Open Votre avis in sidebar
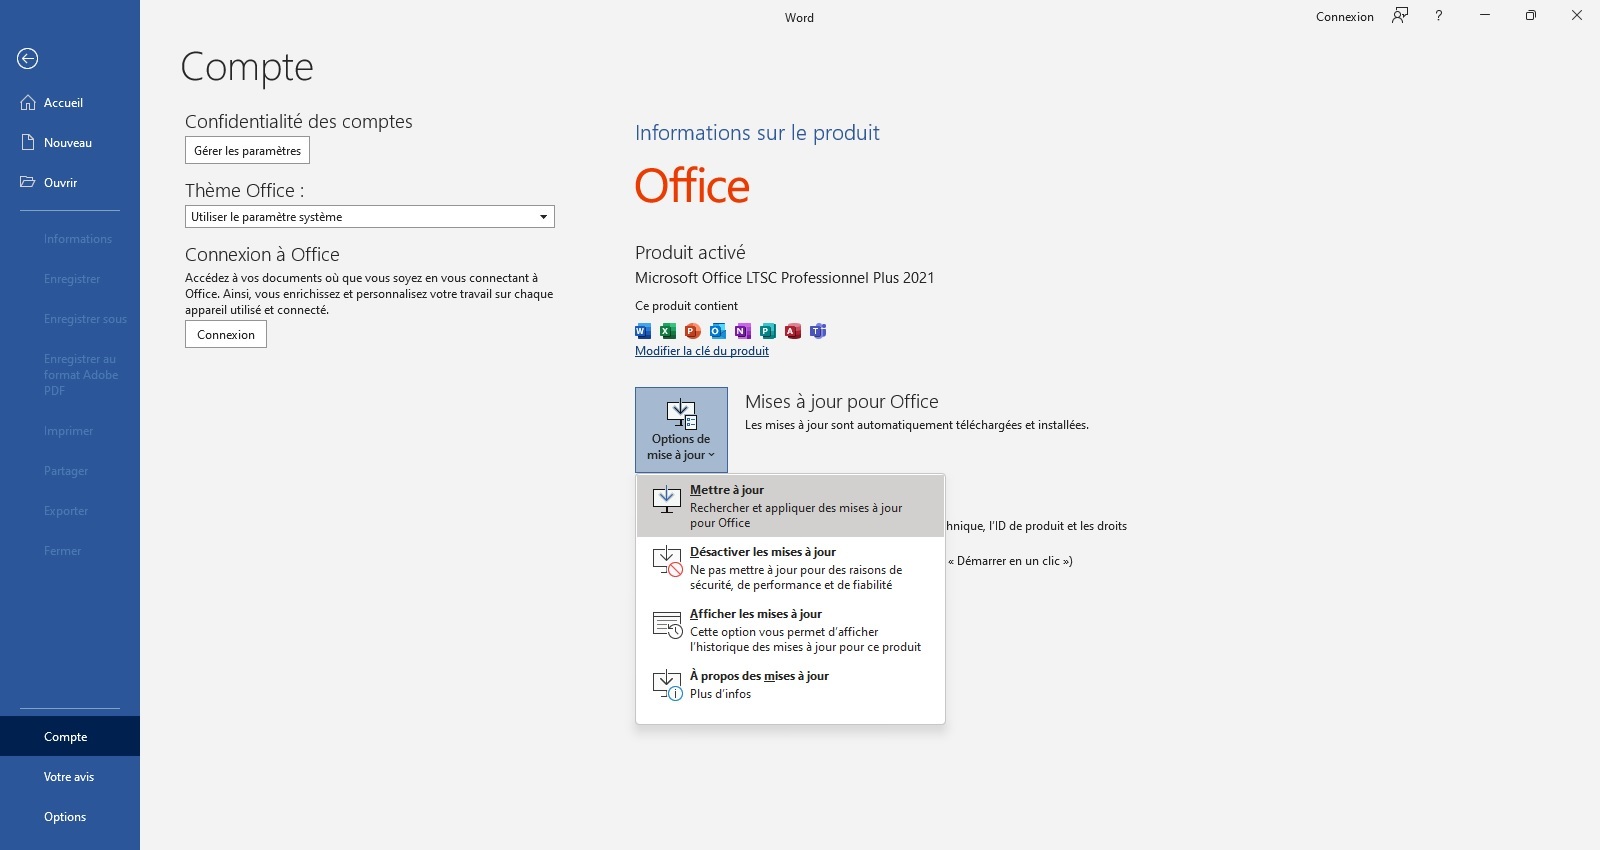Viewport: 1600px width, 850px height. (70, 777)
